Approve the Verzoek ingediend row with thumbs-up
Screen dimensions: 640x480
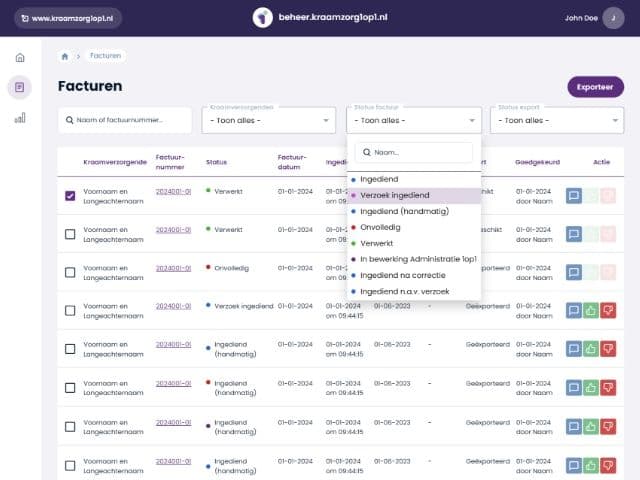591,310
